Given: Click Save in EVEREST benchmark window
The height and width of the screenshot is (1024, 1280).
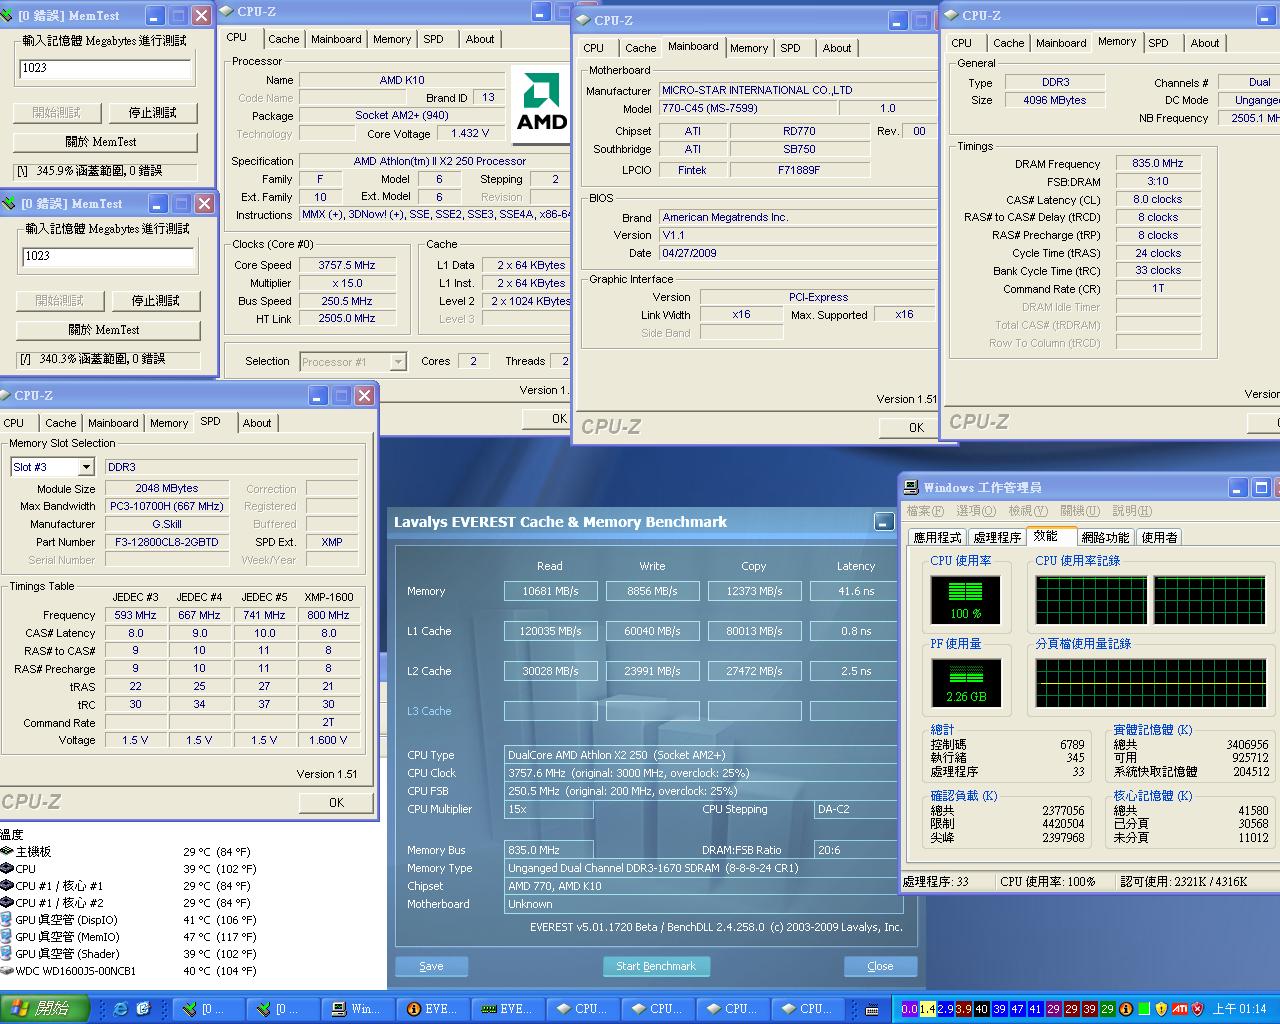Looking at the screenshot, I should [431, 966].
